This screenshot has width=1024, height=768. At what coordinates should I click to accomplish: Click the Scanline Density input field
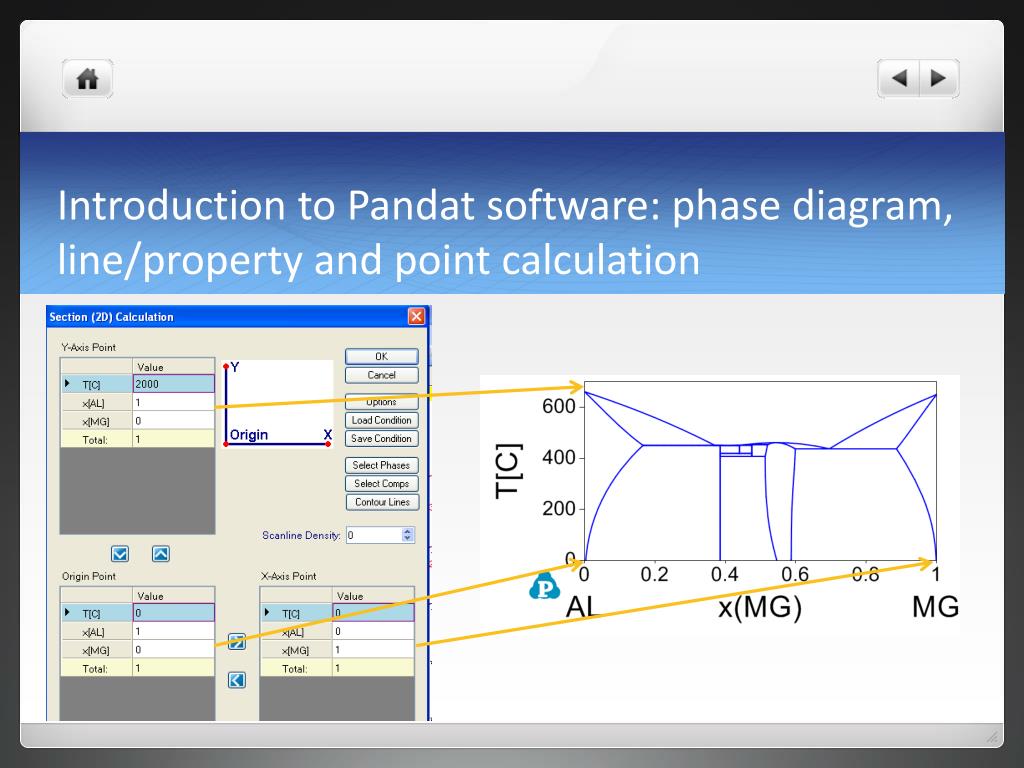click(374, 535)
